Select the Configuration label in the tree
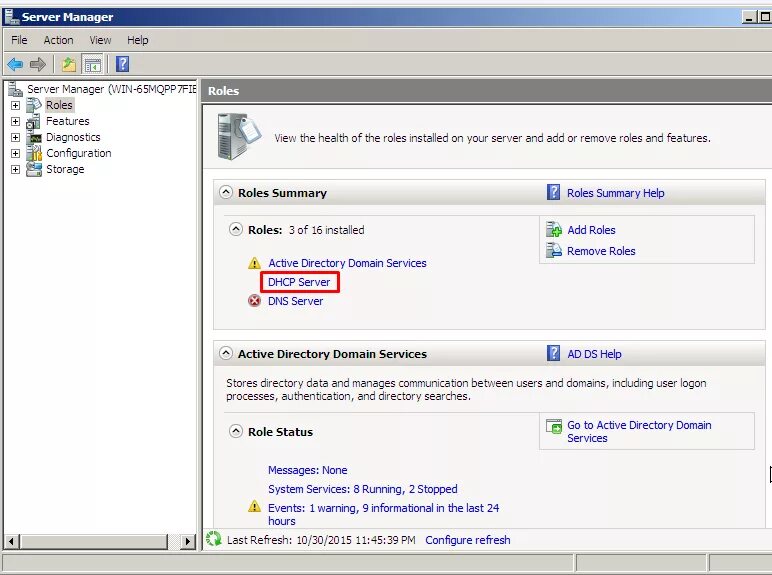Screen dimensions: 772x575 [x=78, y=153]
